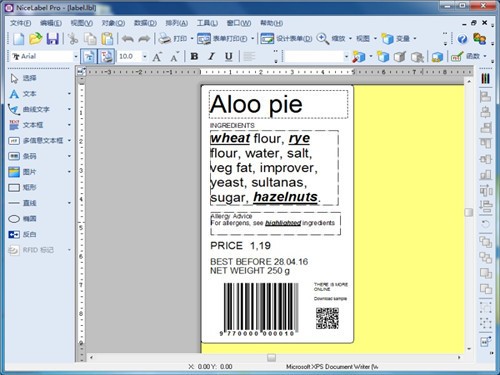
Task: Expand the barcode tool dropdown arrow
Action: pyautogui.click(x=69, y=156)
